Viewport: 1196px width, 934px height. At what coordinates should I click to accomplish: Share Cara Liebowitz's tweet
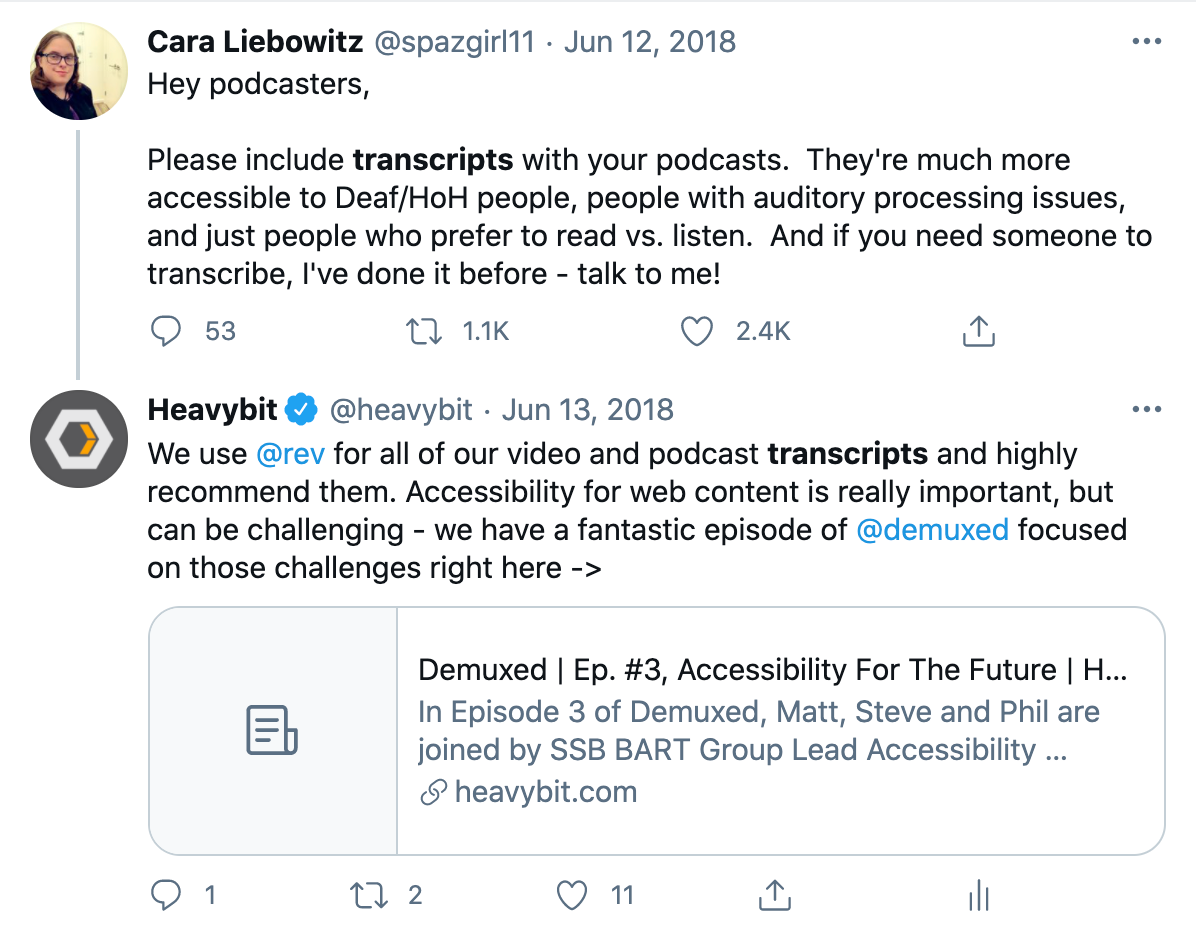pyautogui.click(x=979, y=332)
